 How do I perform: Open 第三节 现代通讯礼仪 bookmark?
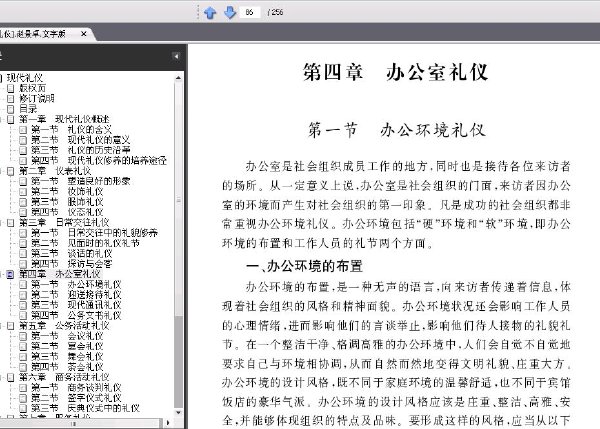tap(76, 305)
